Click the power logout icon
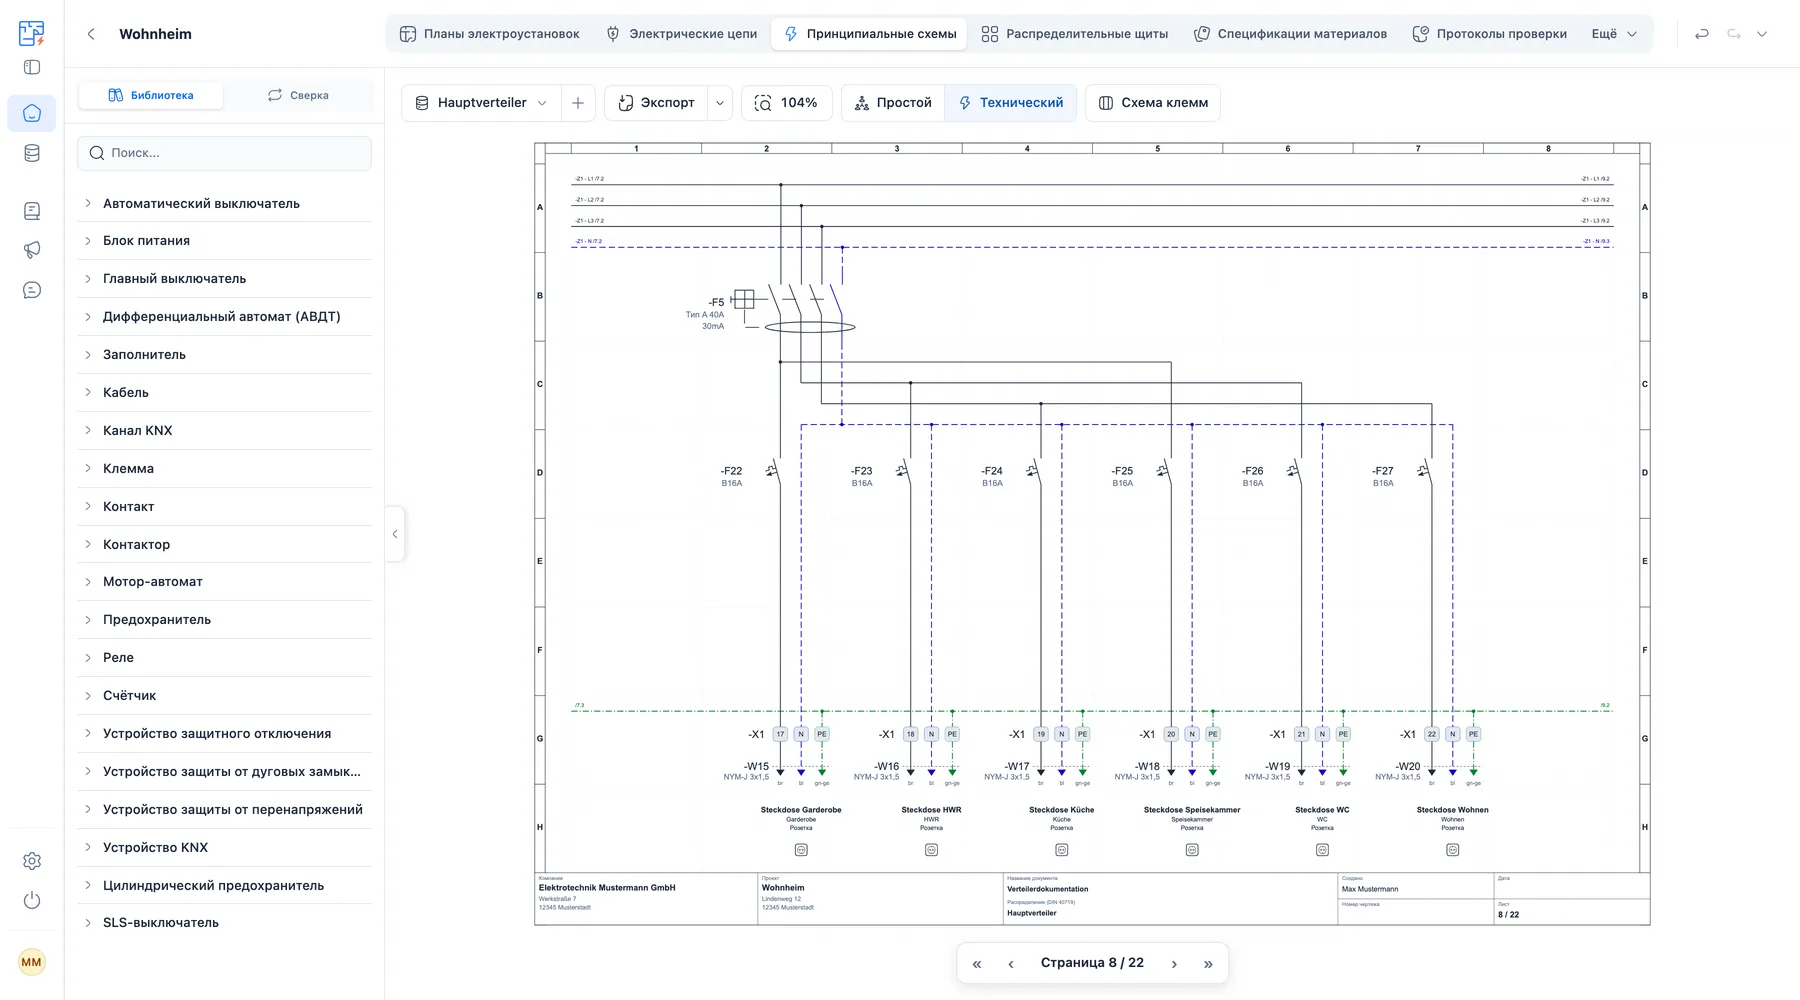The image size is (1800, 1000). [32, 900]
